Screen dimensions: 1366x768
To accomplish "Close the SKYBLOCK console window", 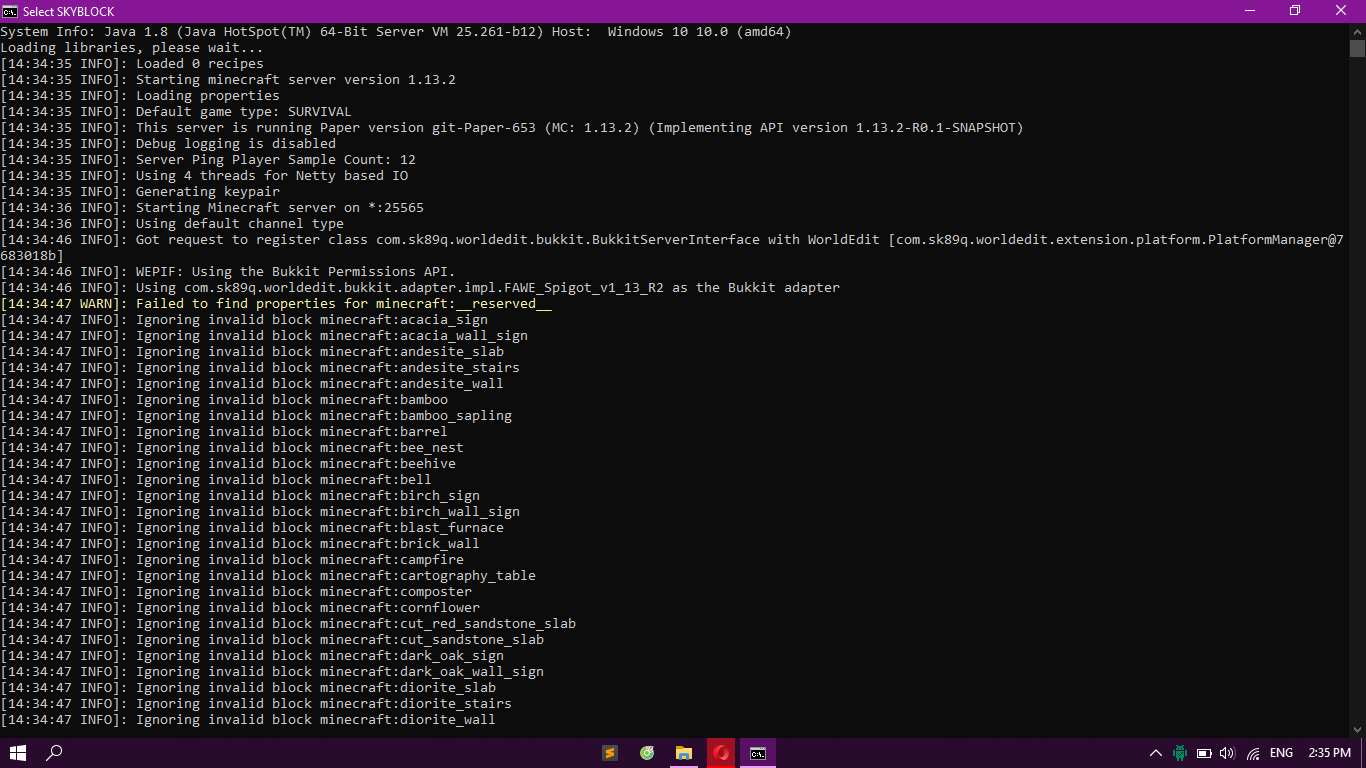I will click(x=1341, y=11).
